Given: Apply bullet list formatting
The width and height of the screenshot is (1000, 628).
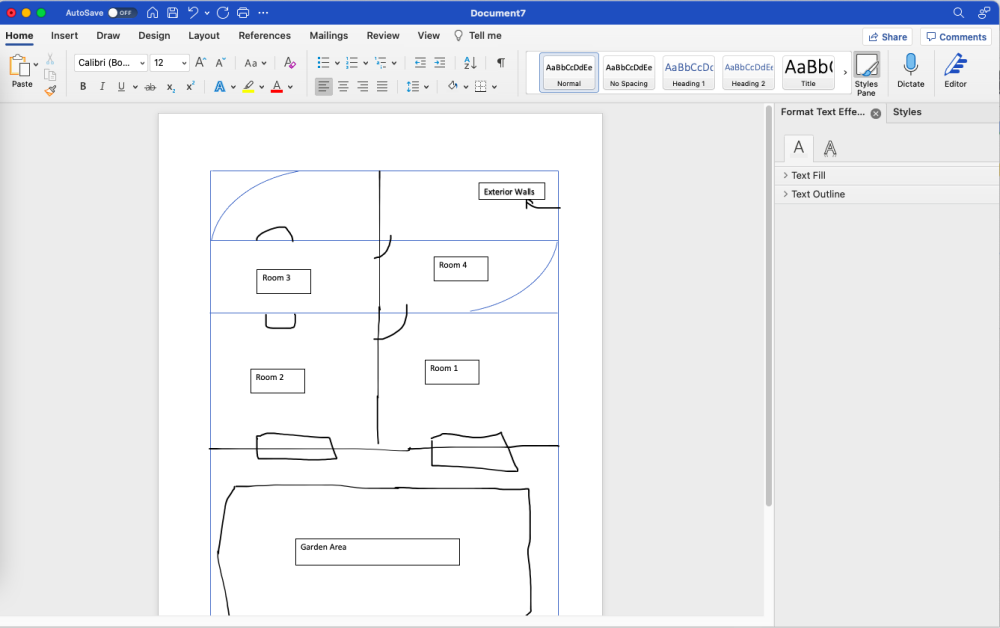Looking at the screenshot, I should (x=322, y=62).
